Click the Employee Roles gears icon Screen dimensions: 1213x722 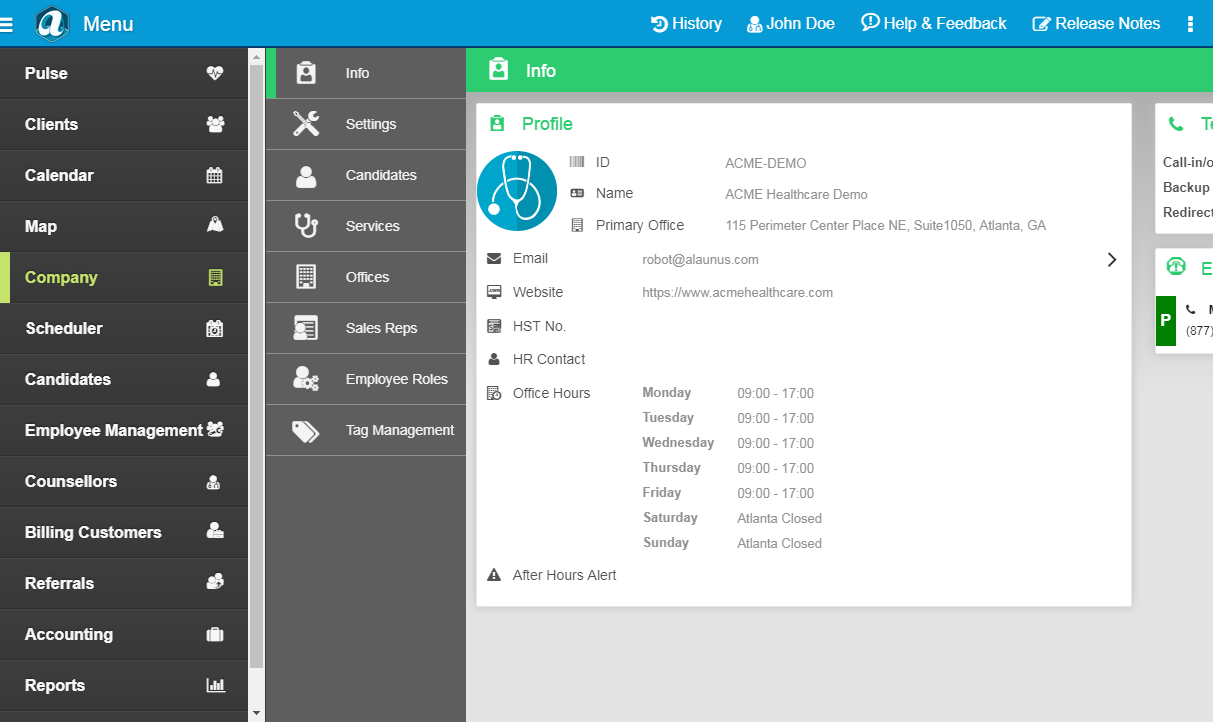(x=306, y=378)
